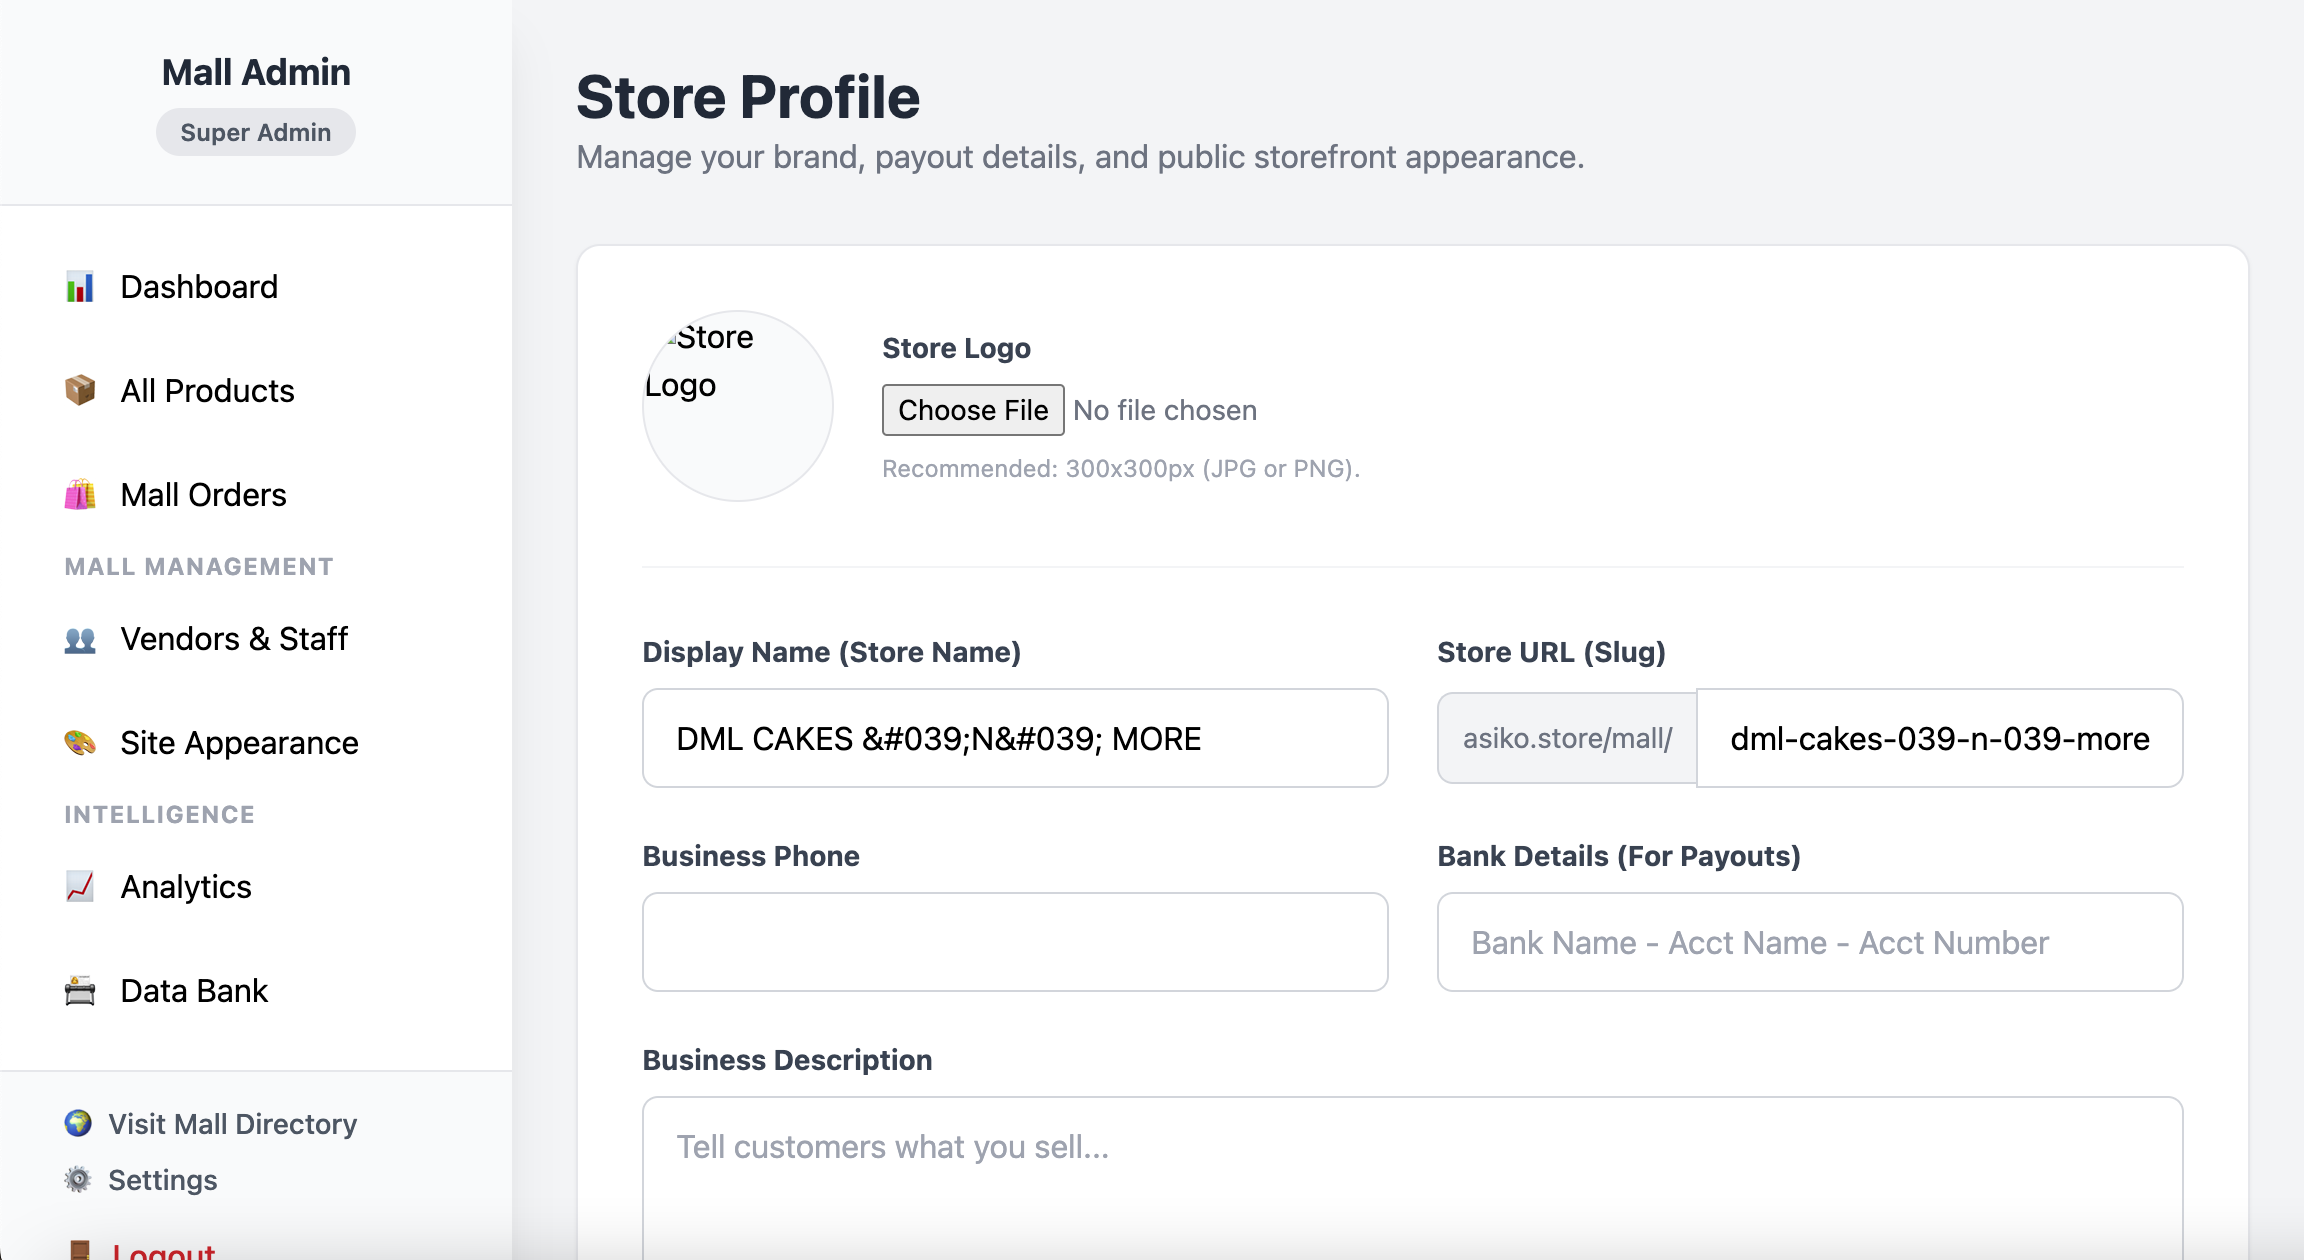
Task: Click the empty Business Phone field
Action: click(1014, 942)
